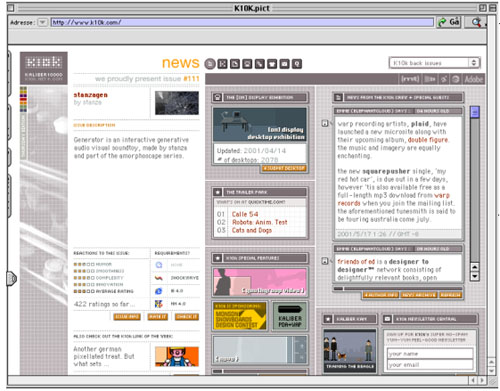The image size is (500, 391).
Task: Click the magnifier icon ending the navigation row
Action: (297, 64)
